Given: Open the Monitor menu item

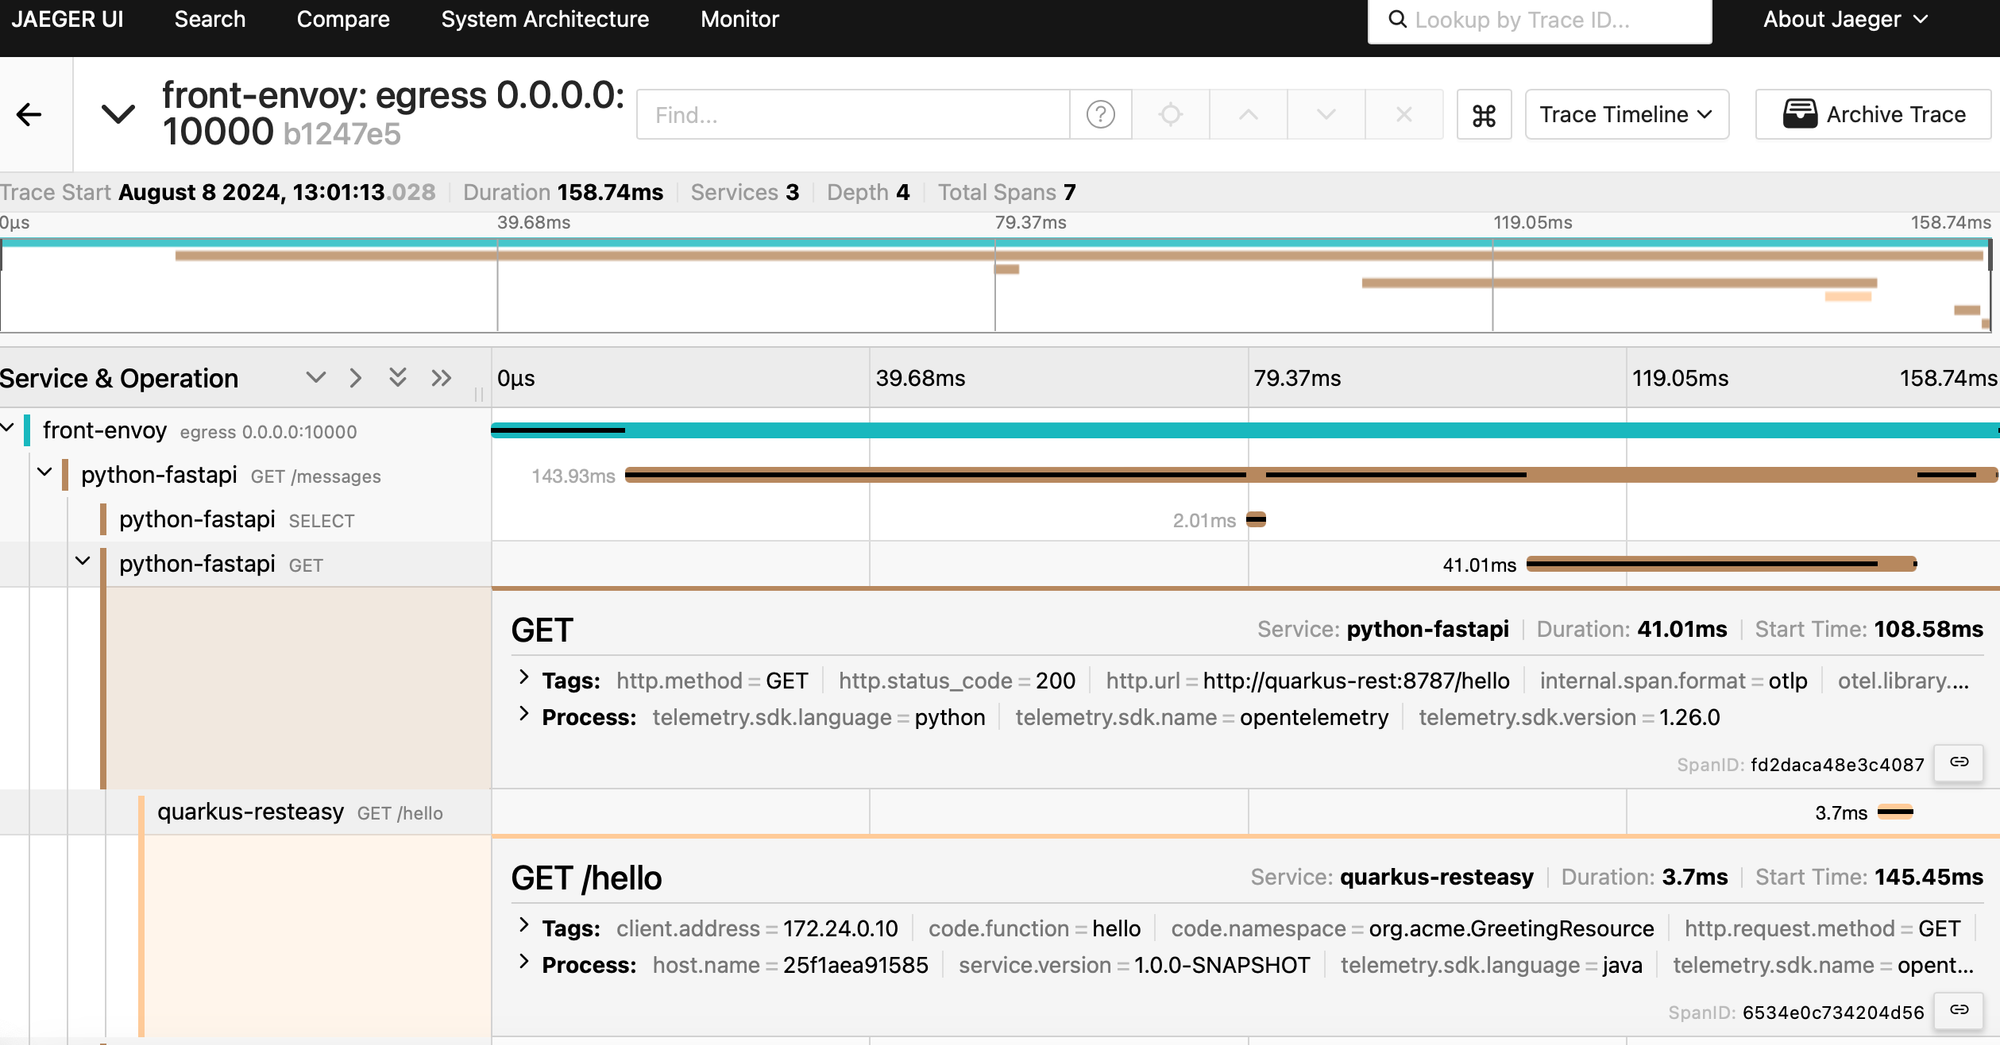Looking at the screenshot, I should [740, 20].
